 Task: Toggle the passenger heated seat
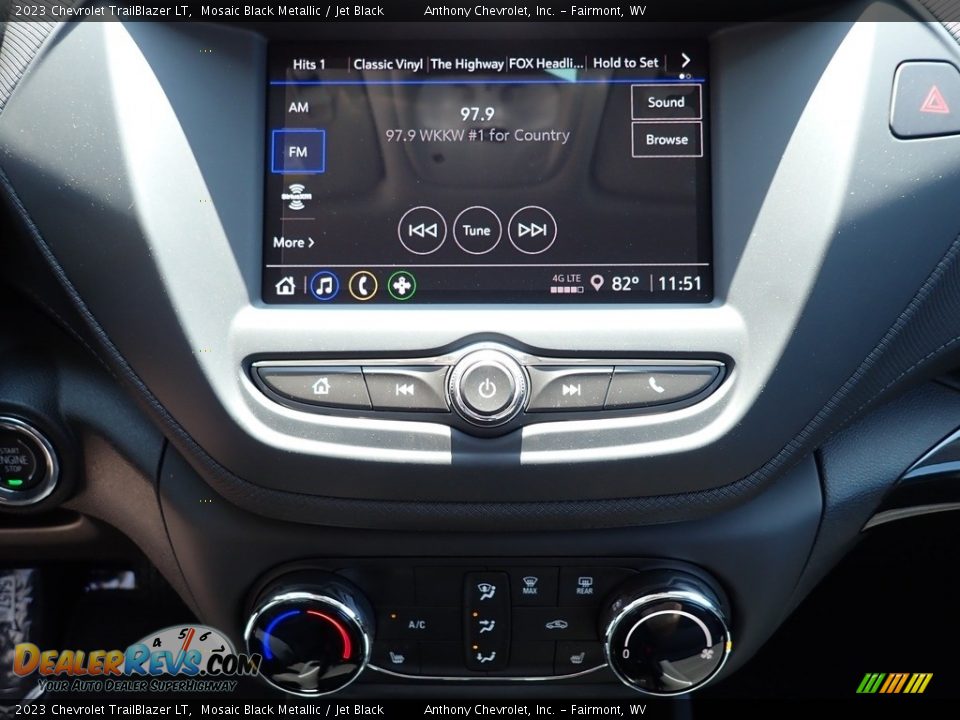[x=577, y=658]
